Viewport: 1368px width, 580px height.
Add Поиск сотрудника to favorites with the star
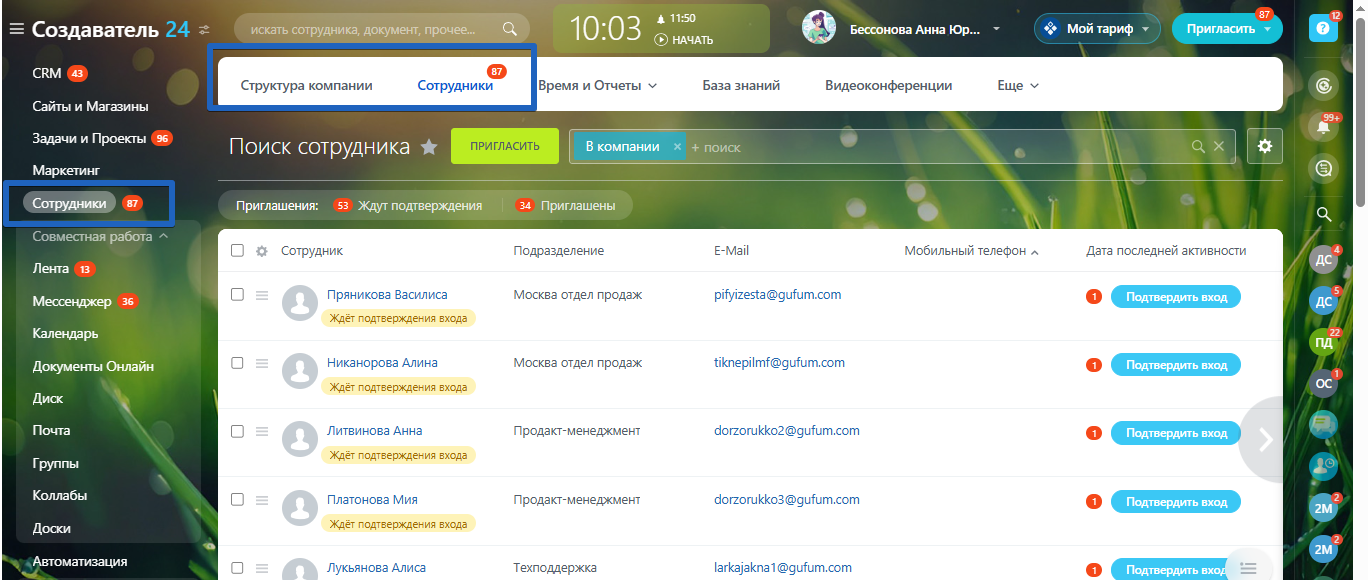429,147
